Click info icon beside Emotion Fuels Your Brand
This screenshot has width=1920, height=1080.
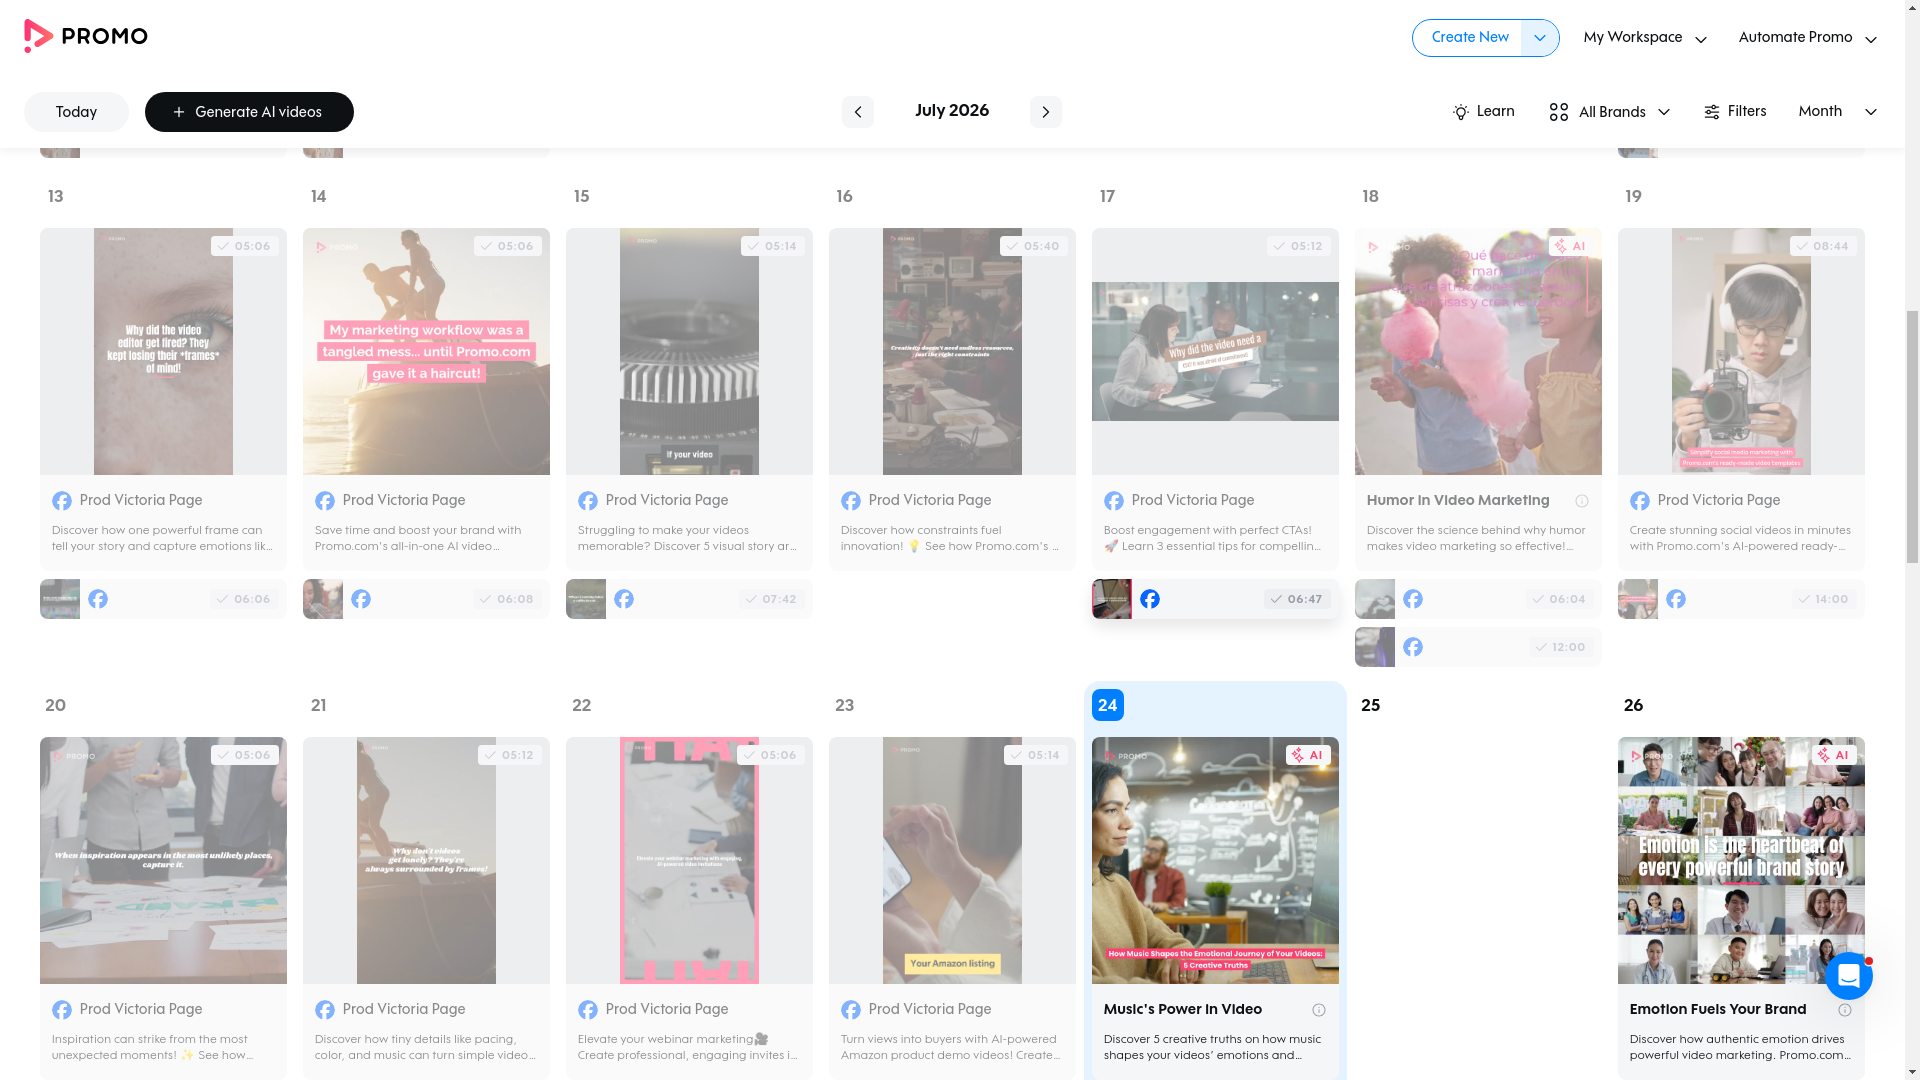(1844, 1010)
